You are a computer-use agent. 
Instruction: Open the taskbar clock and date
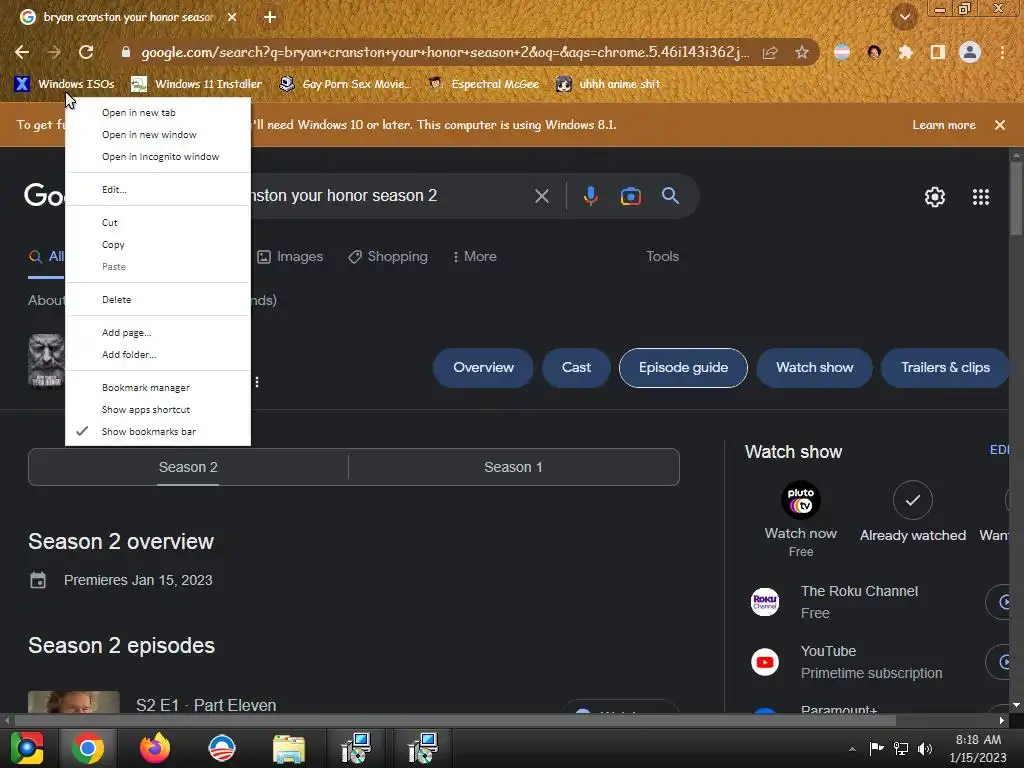(978, 748)
